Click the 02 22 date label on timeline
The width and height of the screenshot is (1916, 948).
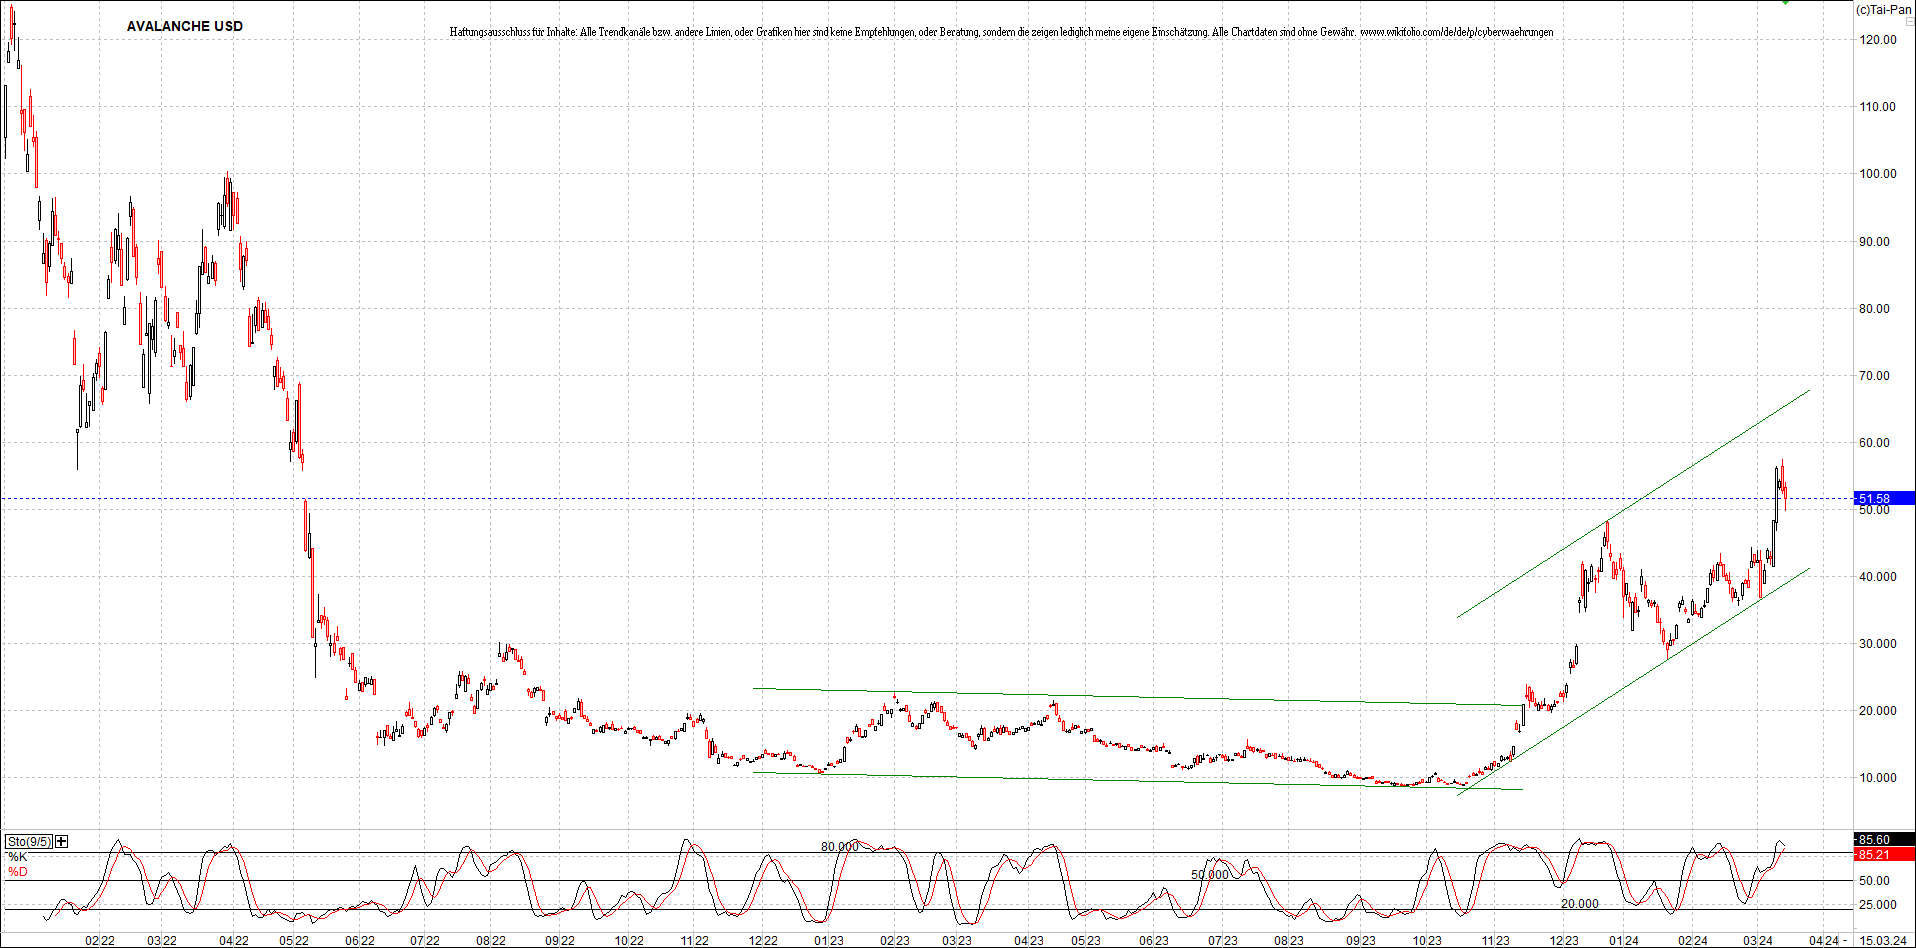pos(100,940)
